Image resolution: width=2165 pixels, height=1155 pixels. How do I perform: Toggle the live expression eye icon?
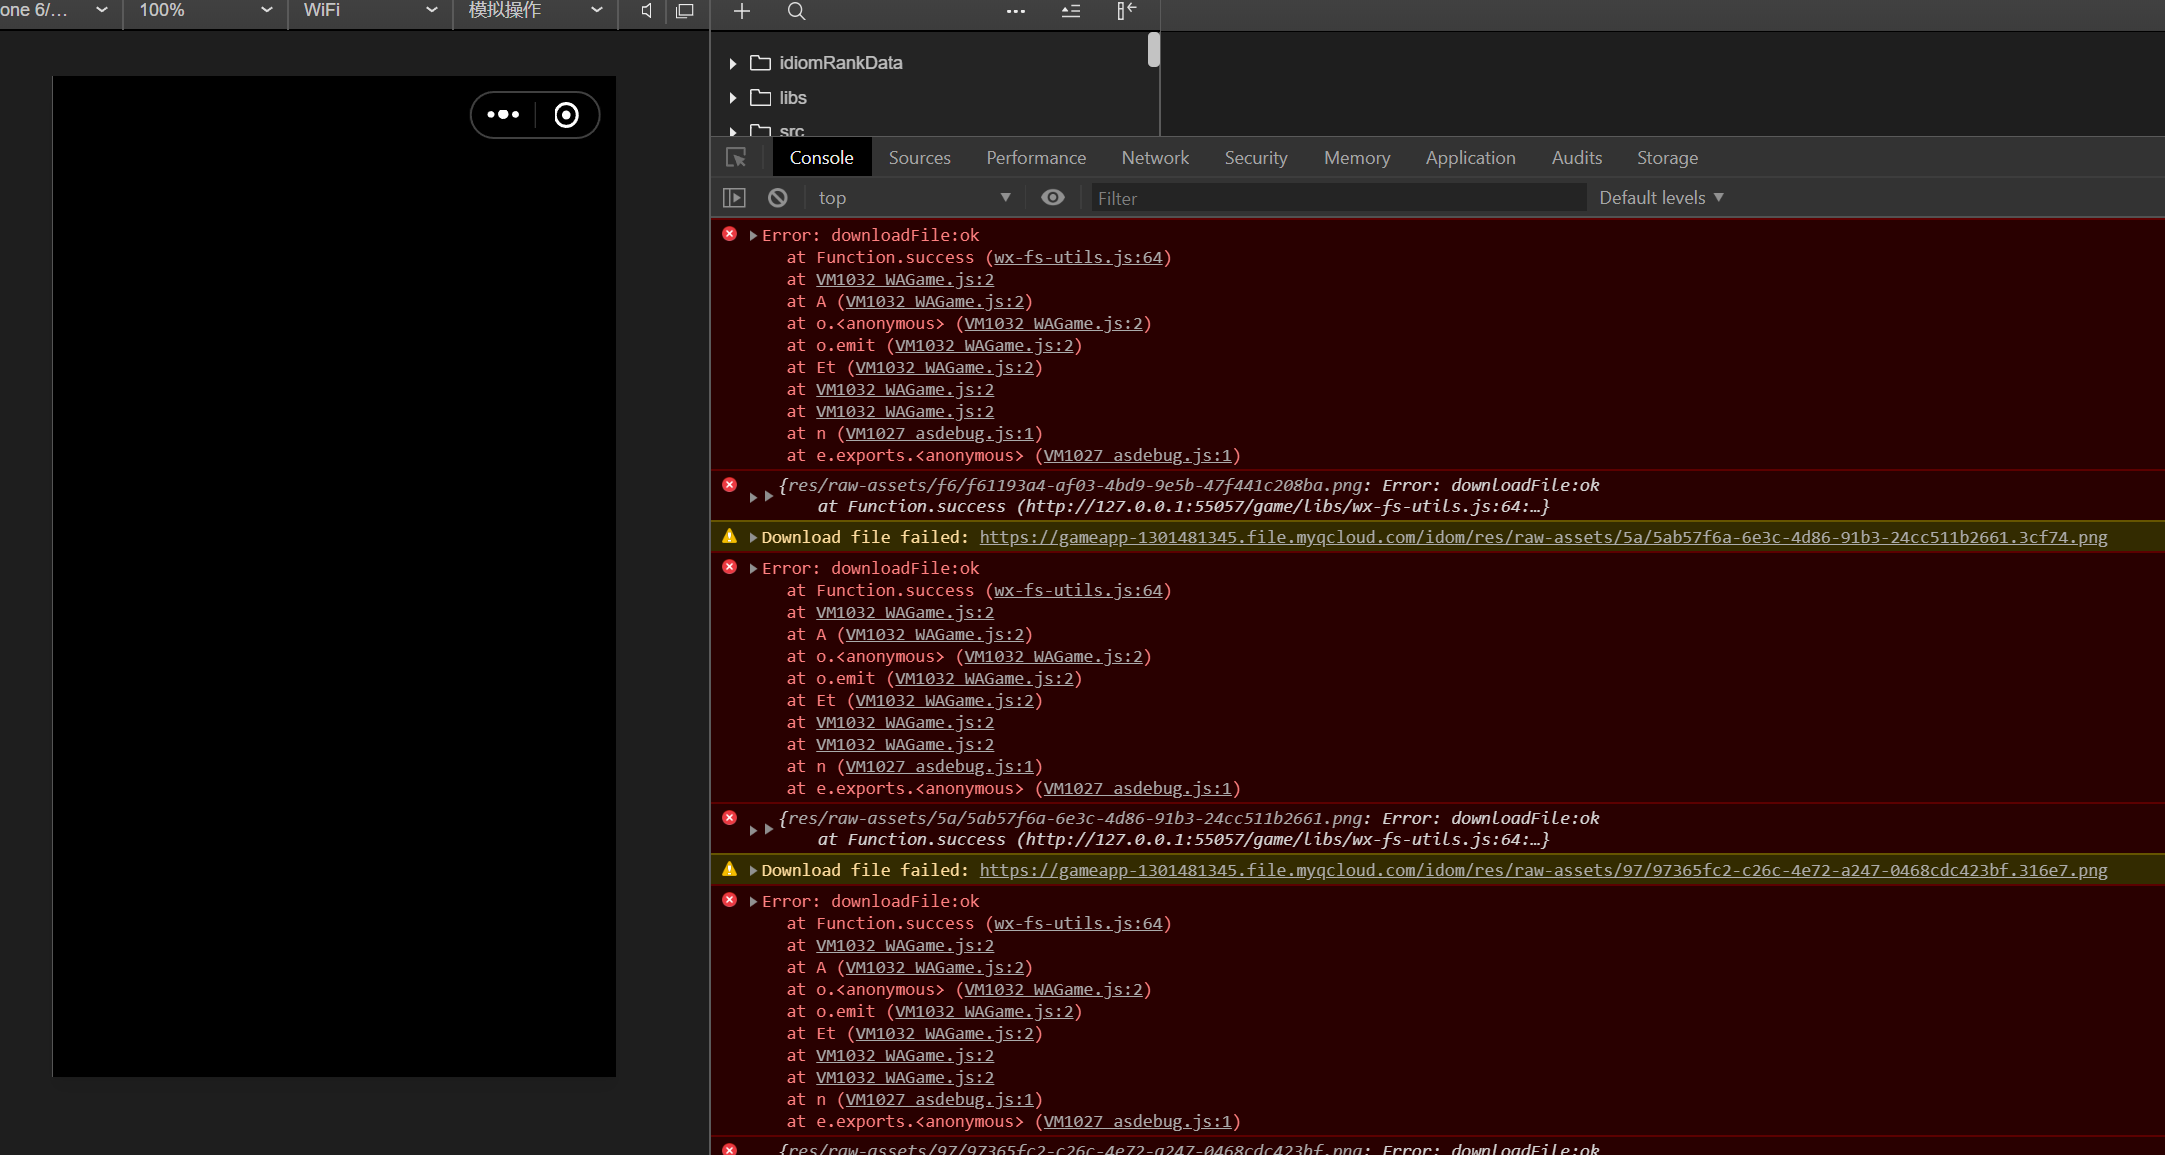[1052, 198]
